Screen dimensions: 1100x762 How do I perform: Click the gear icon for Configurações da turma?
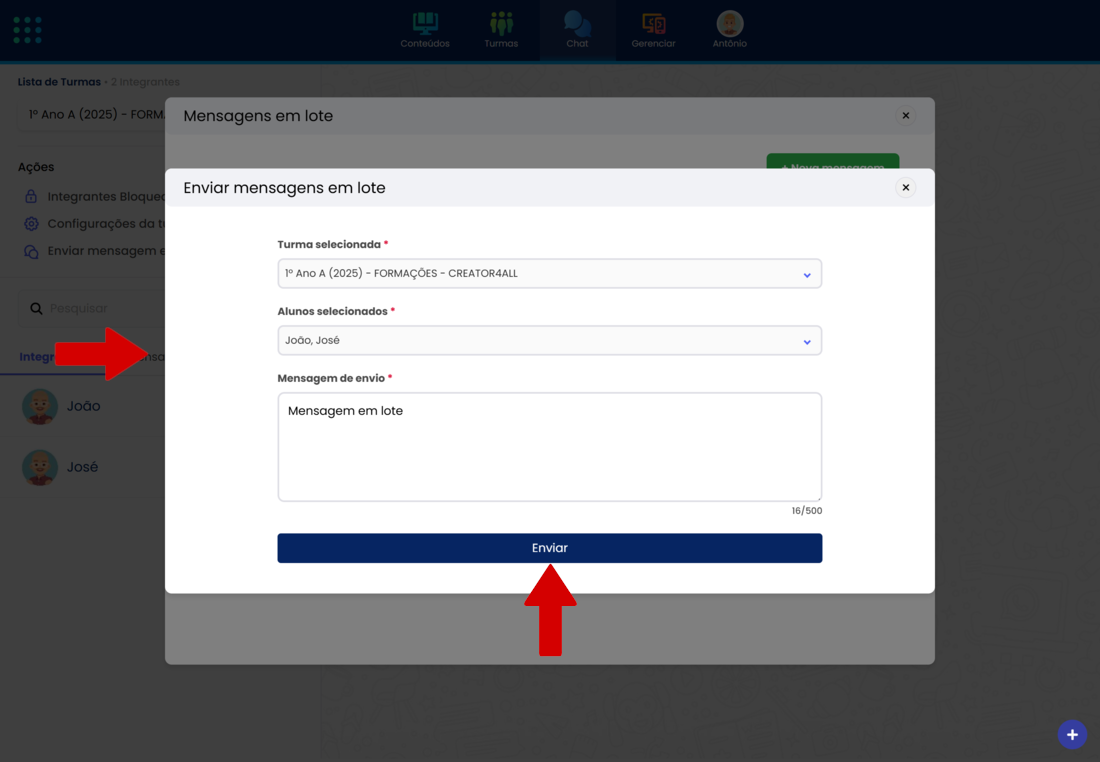coord(31,224)
